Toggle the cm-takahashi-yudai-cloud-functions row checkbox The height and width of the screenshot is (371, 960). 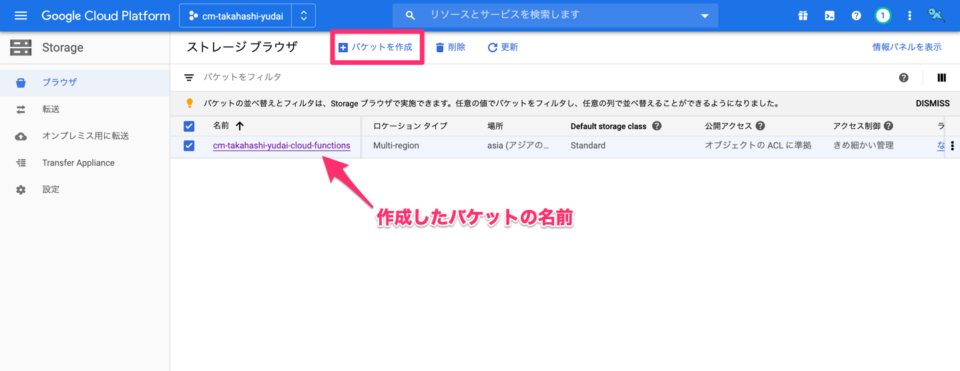(x=189, y=146)
